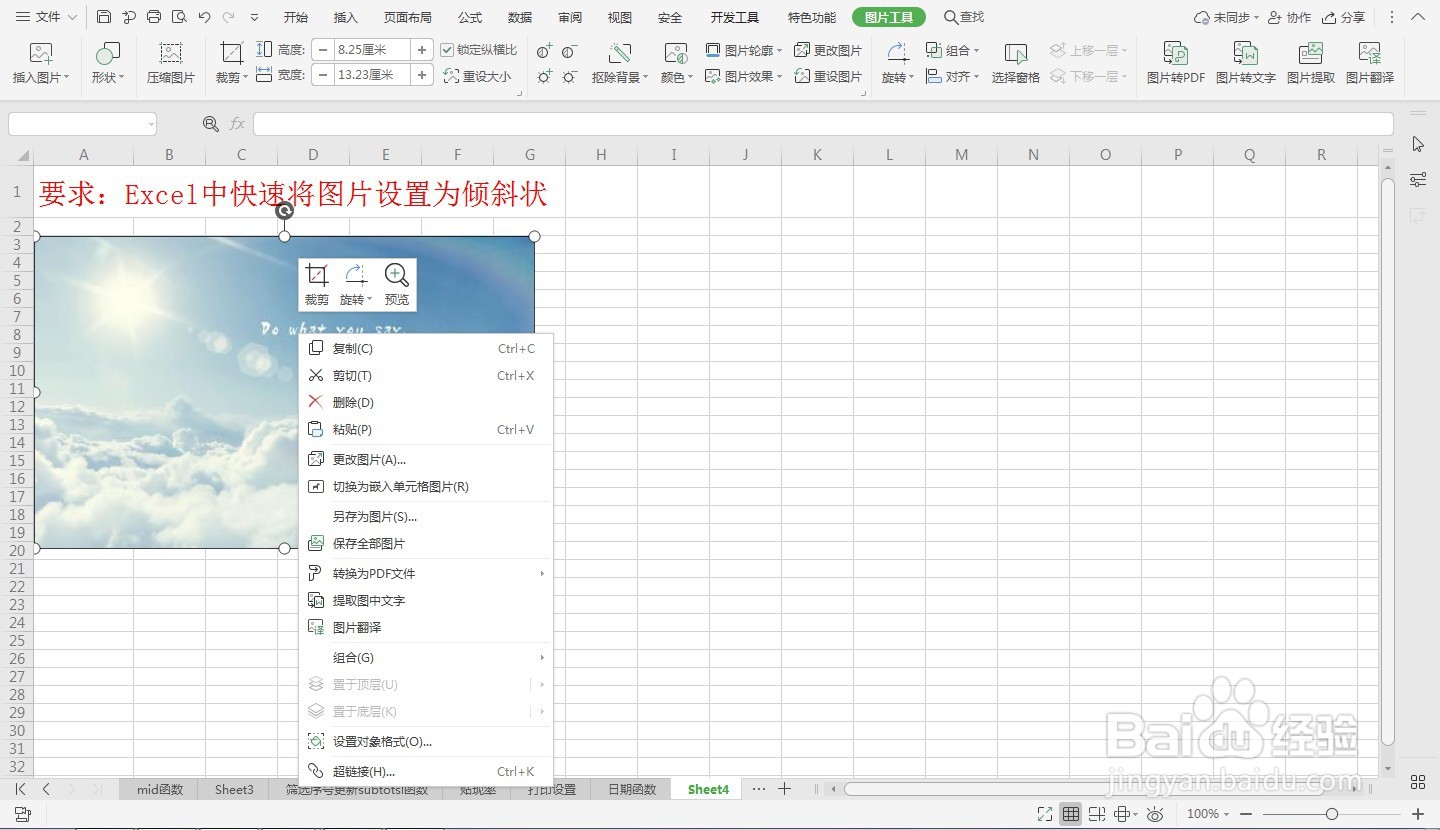Increase picture contrast icon
This screenshot has height=830, width=1440.
(544, 51)
